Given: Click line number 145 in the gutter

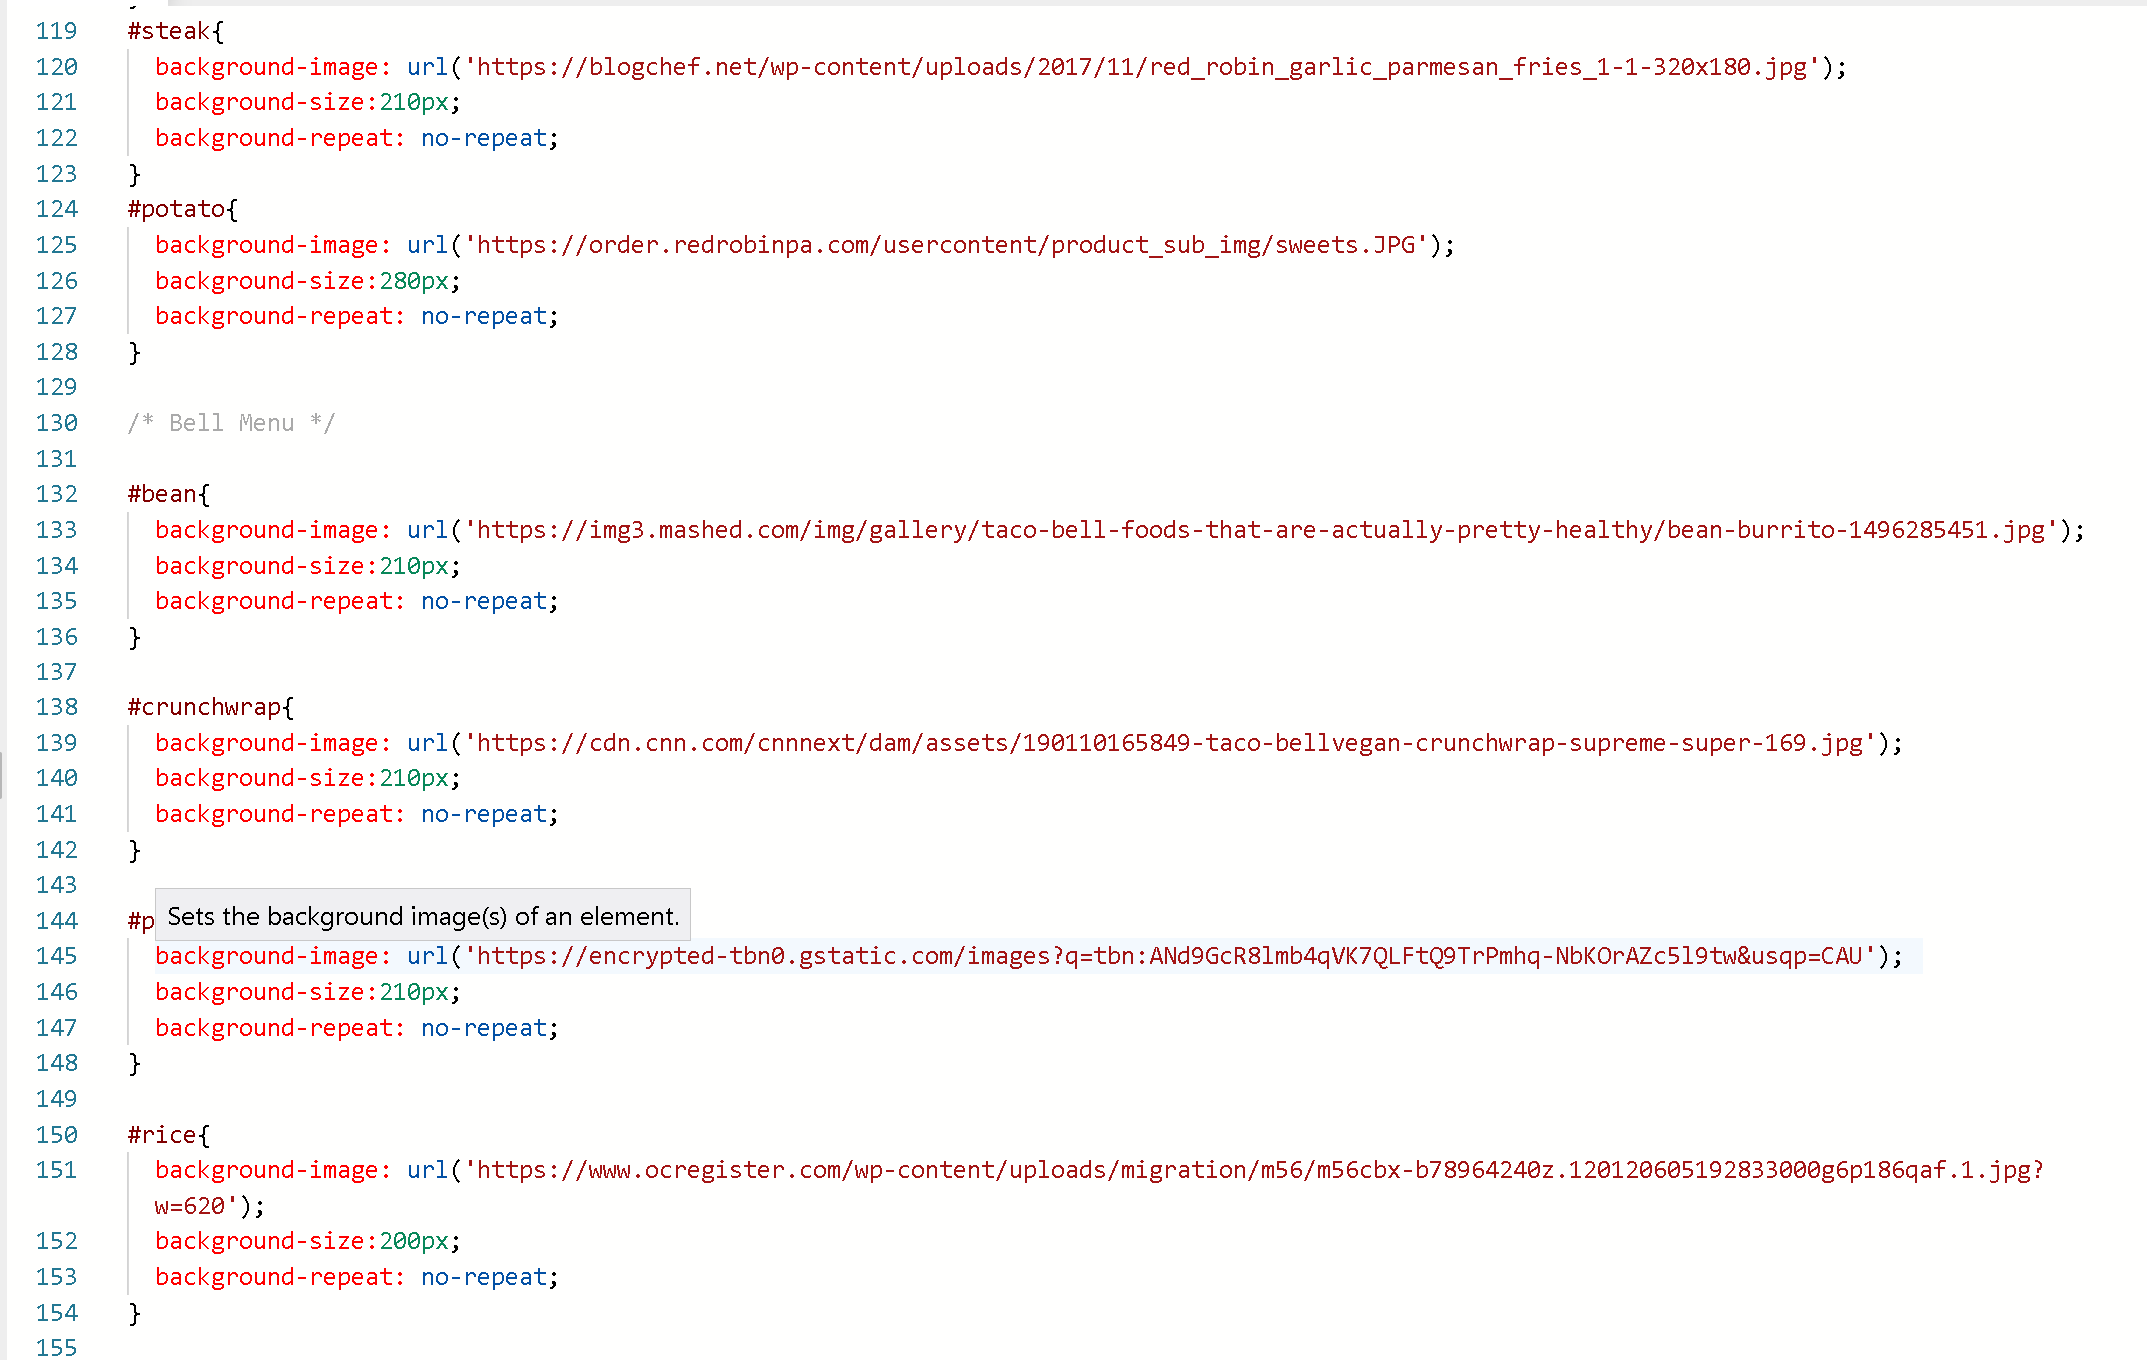Looking at the screenshot, I should coord(56,956).
